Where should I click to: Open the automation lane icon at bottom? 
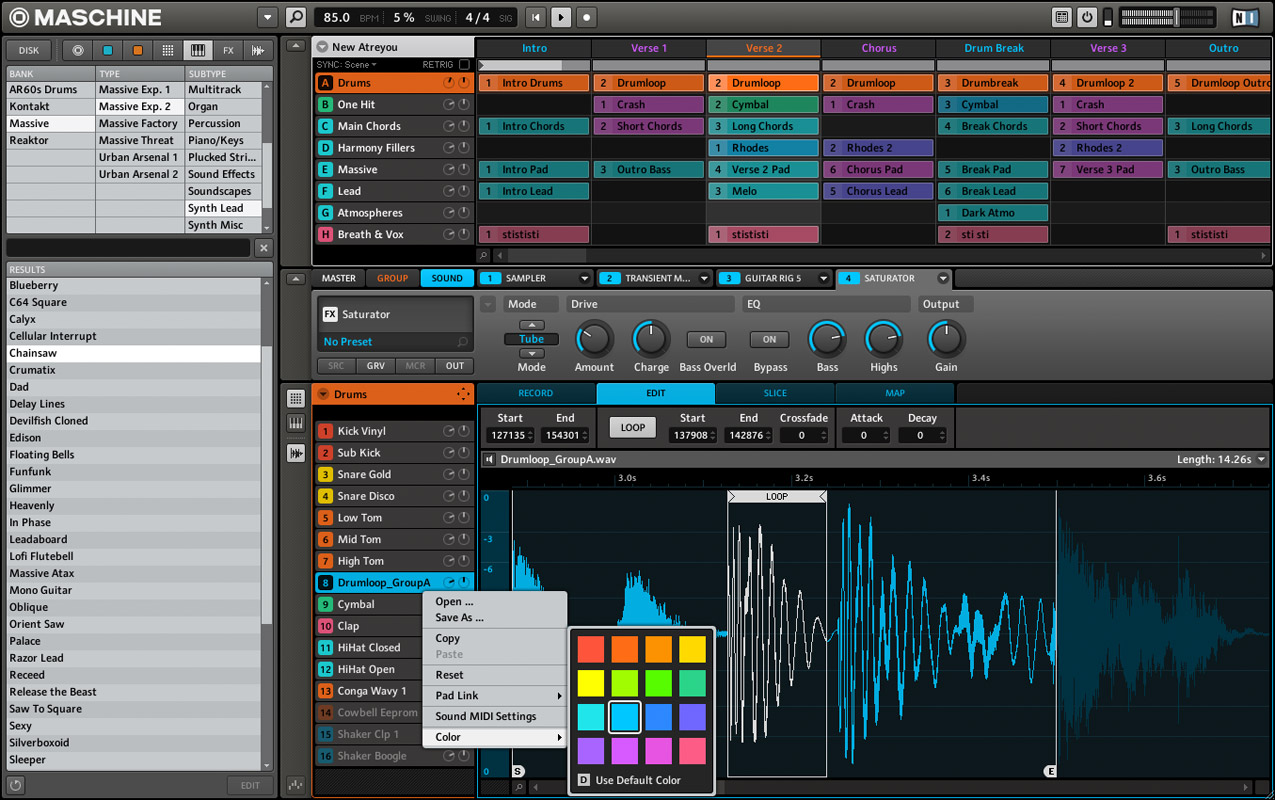pyautogui.click(x=296, y=786)
